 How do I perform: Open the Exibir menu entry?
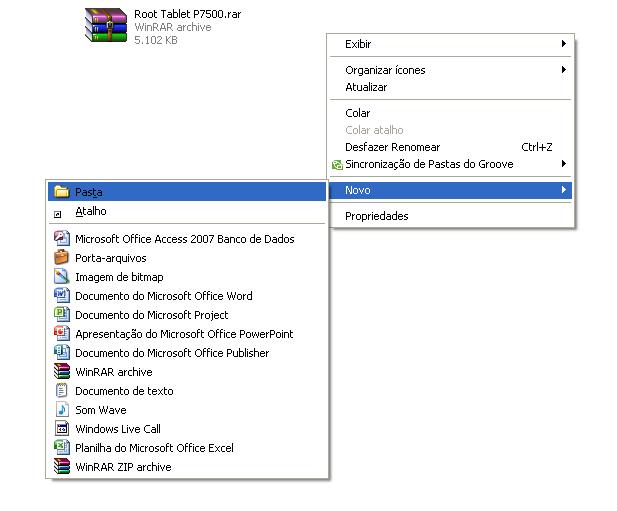pos(450,44)
